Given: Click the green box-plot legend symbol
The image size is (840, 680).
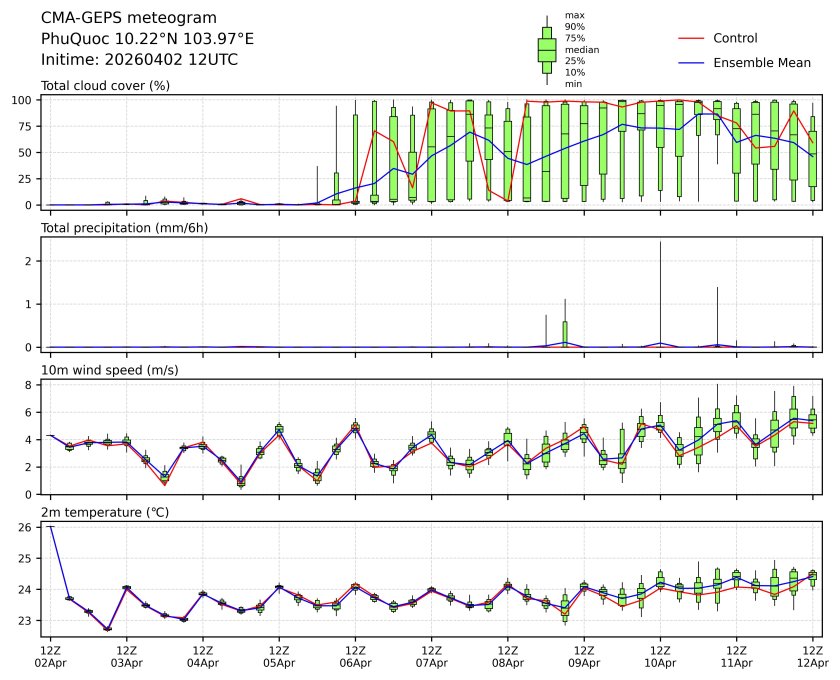Looking at the screenshot, I should [547, 50].
